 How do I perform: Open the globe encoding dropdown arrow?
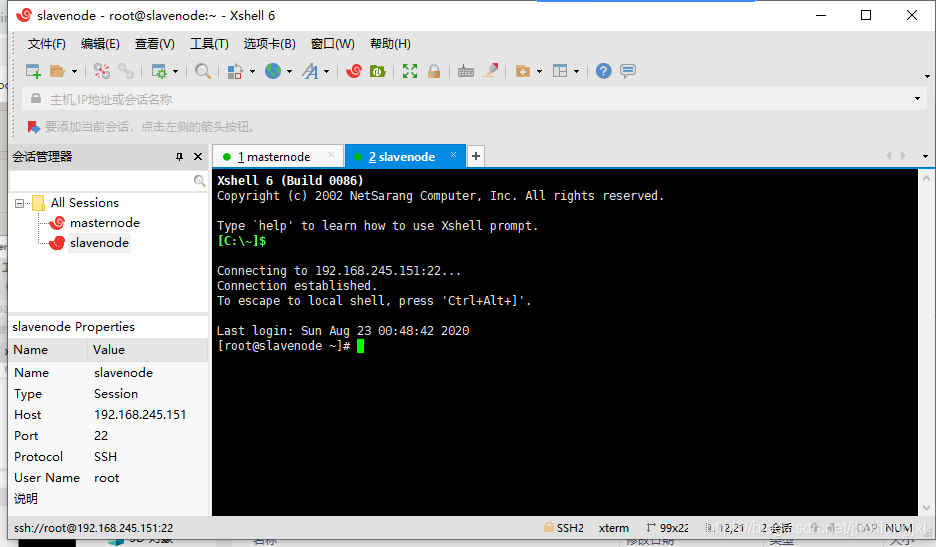coord(290,72)
